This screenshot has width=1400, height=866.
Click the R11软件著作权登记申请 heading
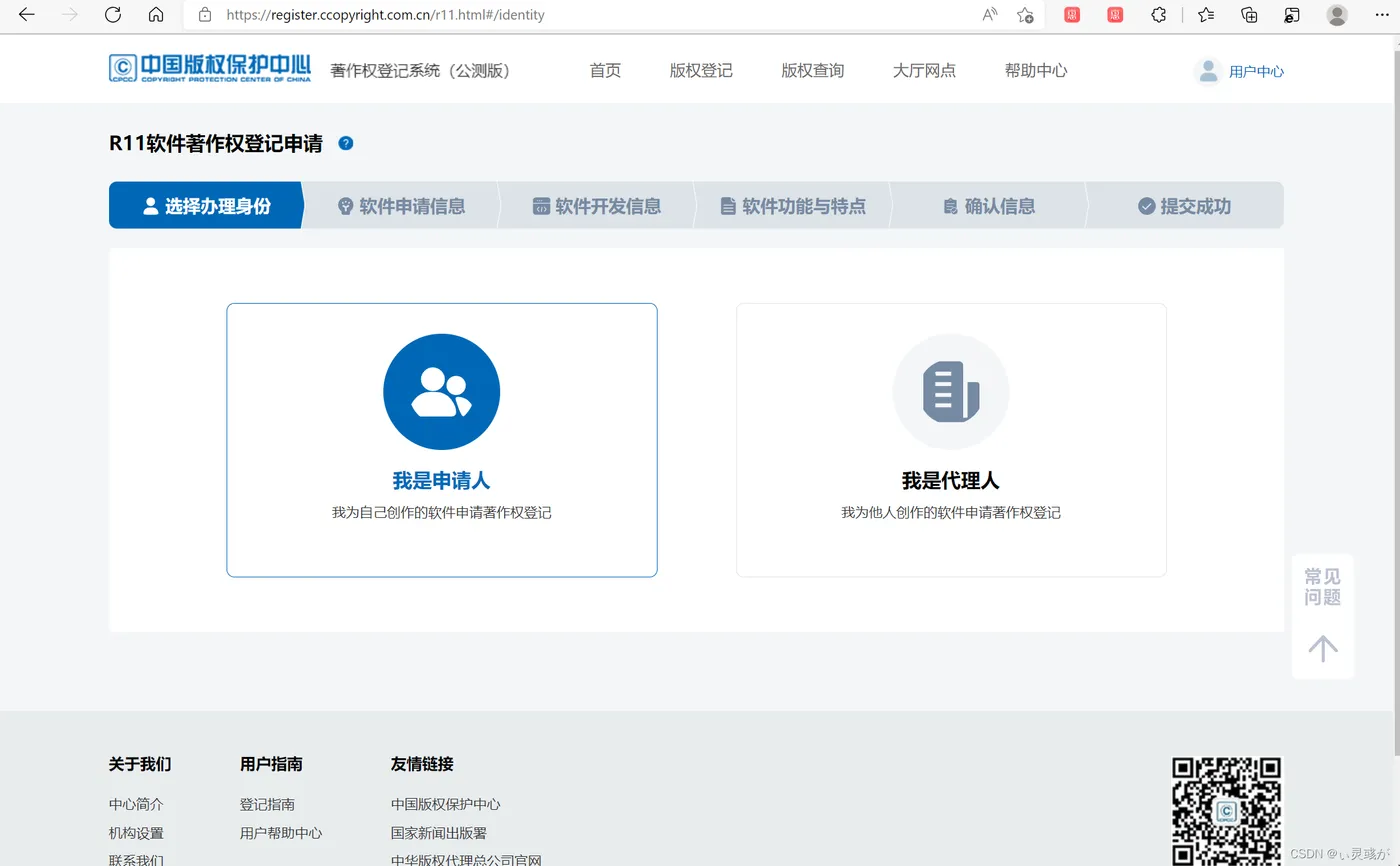pos(216,143)
